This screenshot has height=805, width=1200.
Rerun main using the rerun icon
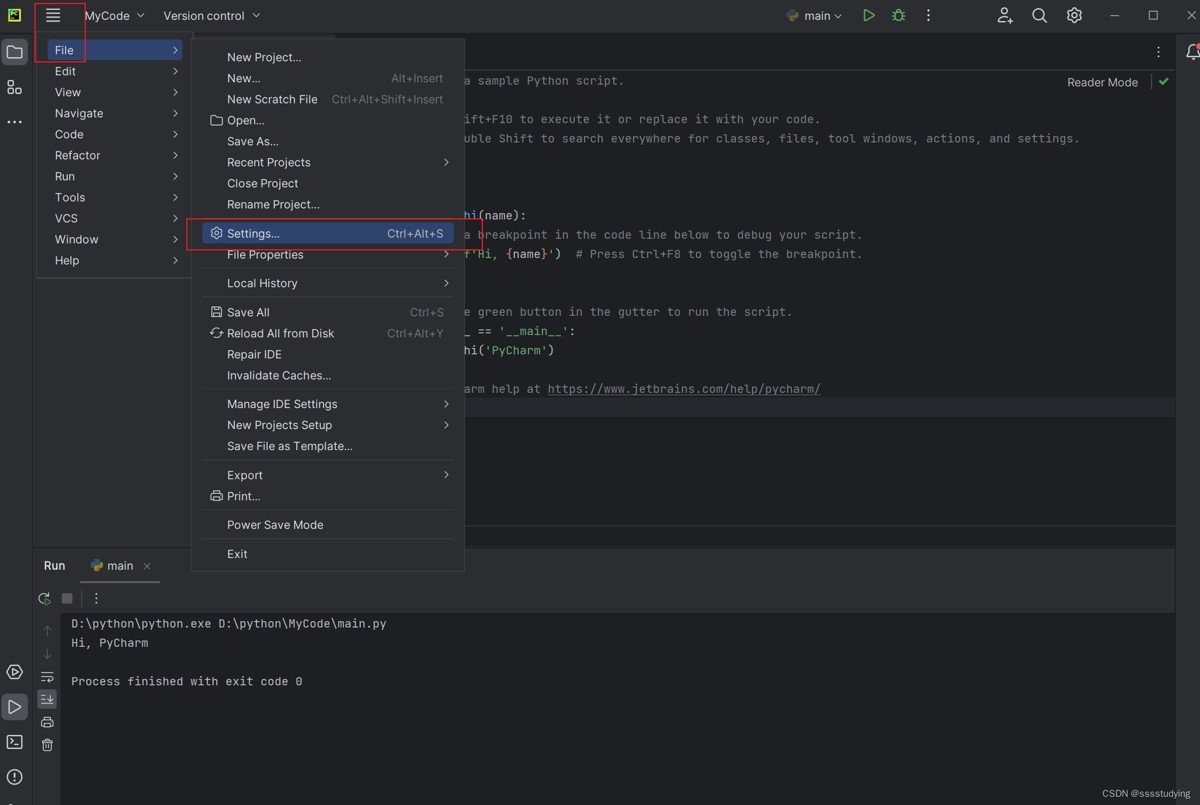(x=44, y=598)
